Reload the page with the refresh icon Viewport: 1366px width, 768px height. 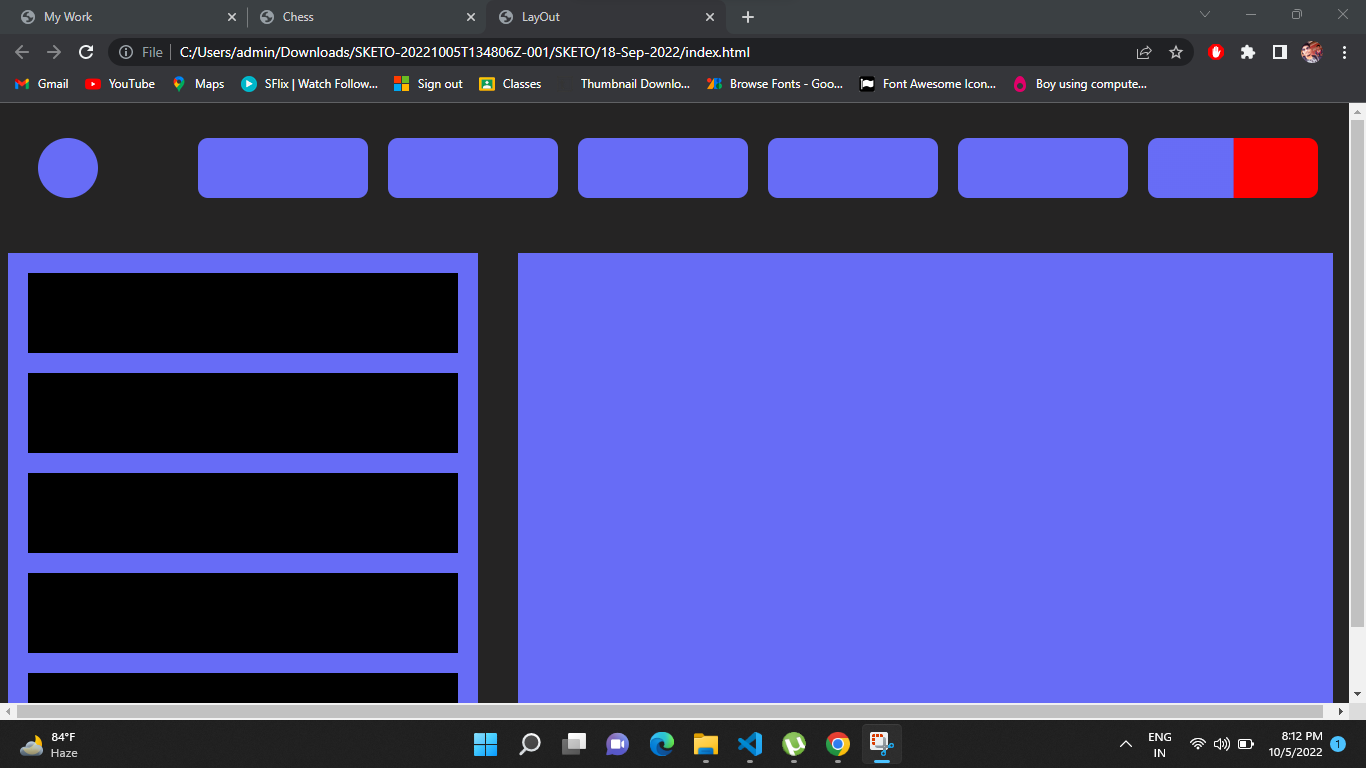point(86,52)
